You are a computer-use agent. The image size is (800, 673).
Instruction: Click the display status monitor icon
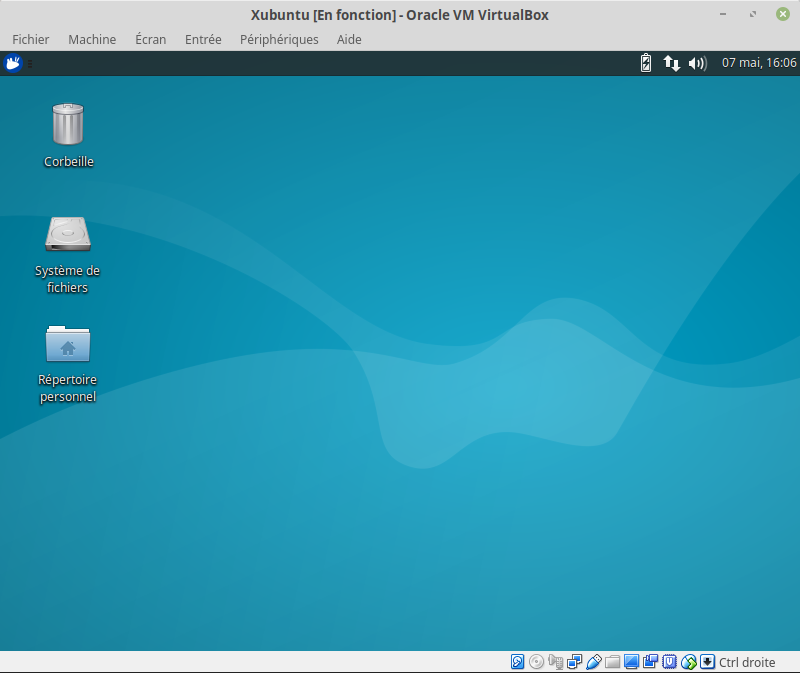click(632, 662)
